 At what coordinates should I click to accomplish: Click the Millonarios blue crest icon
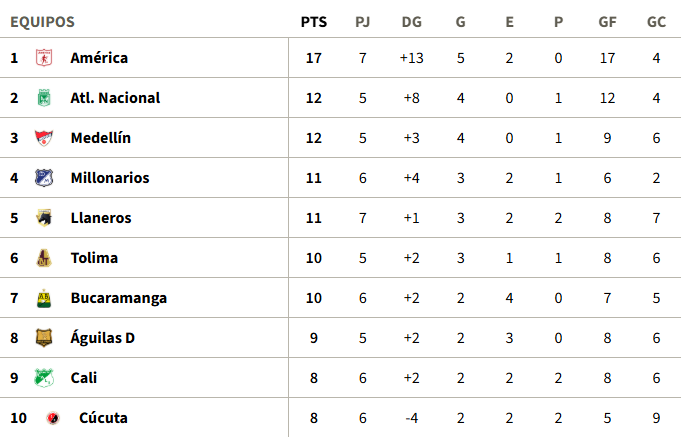[x=44, y=178]
